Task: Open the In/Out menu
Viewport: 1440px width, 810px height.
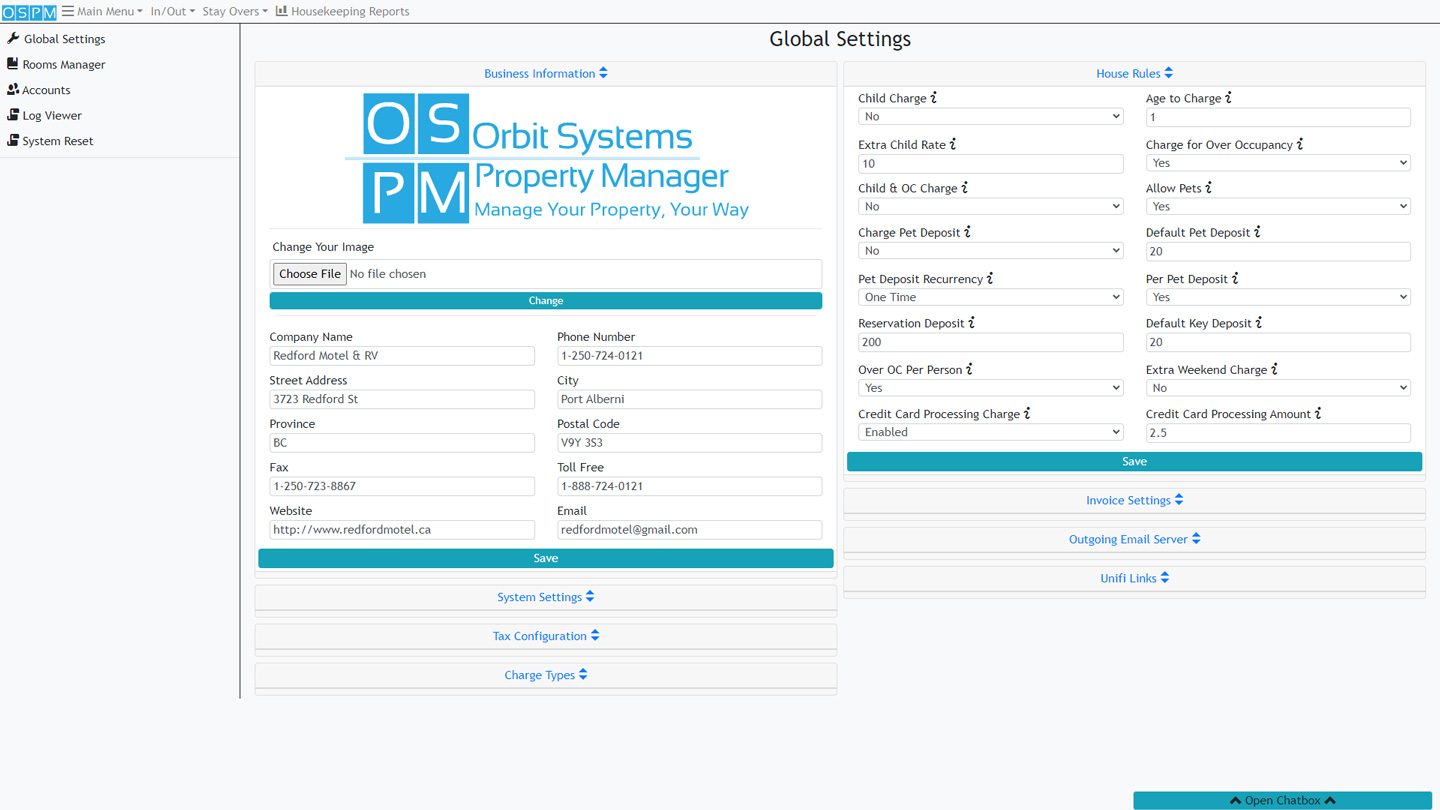Action: click(172, 11)
